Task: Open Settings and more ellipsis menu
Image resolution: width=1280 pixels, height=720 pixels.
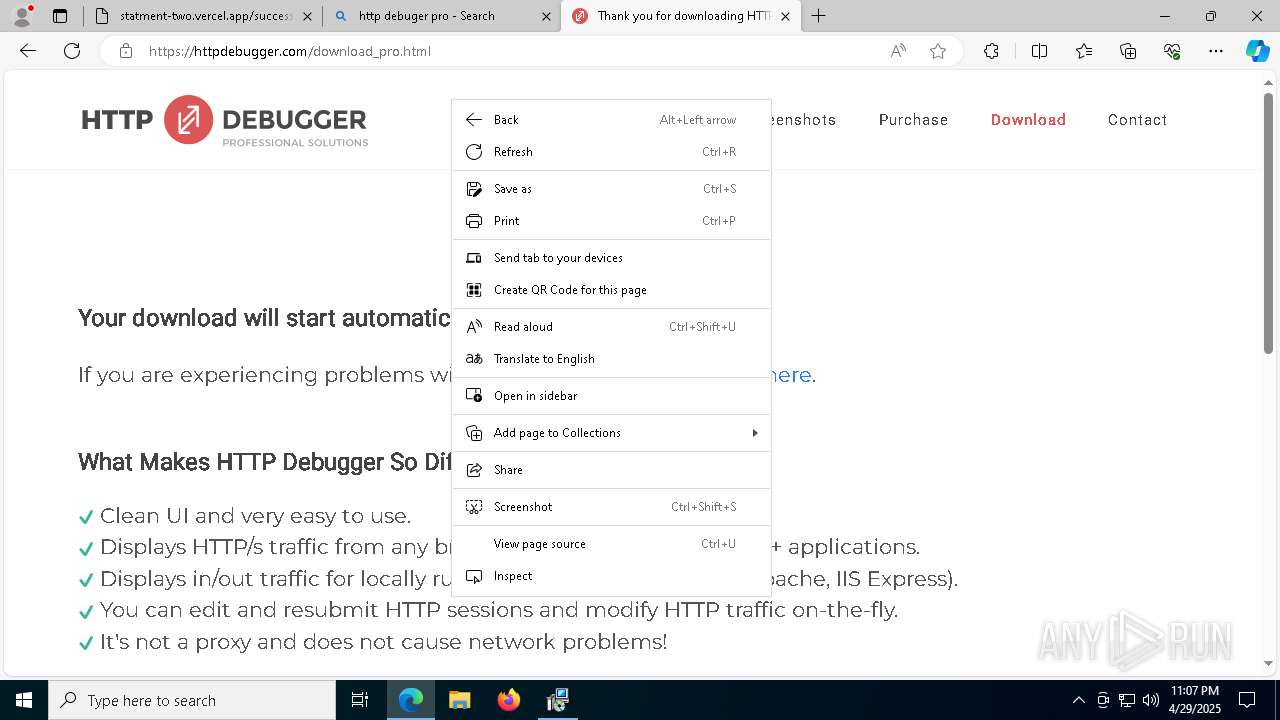Action: point(1216,51)
